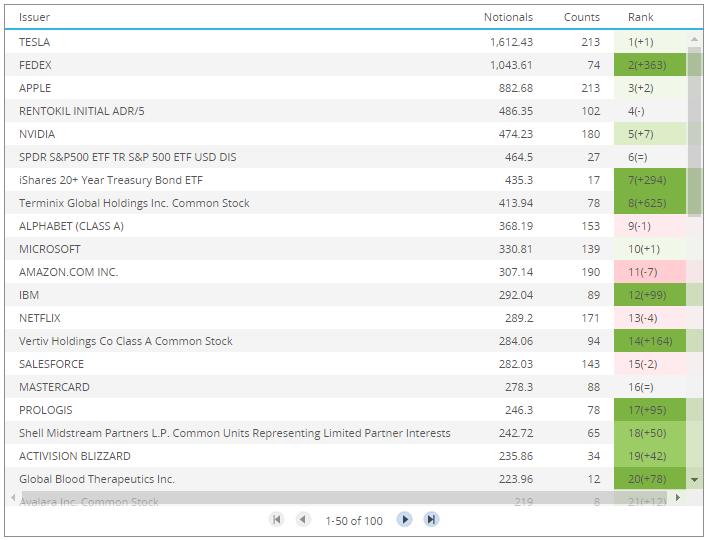Select SPDR S&P500 ETF issuer row
Viewport: 705px width, 540px height.
(346, 157)
